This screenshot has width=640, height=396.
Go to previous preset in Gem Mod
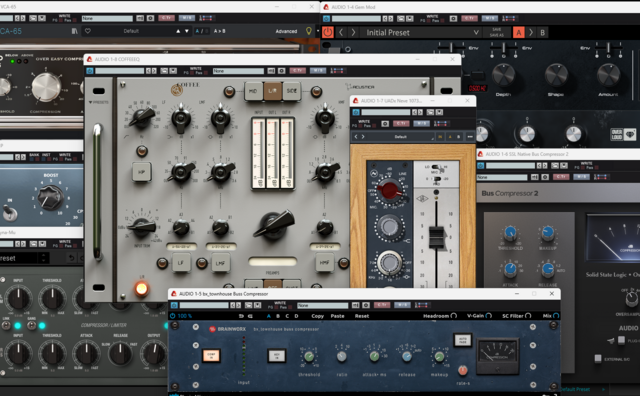[341, 32]
